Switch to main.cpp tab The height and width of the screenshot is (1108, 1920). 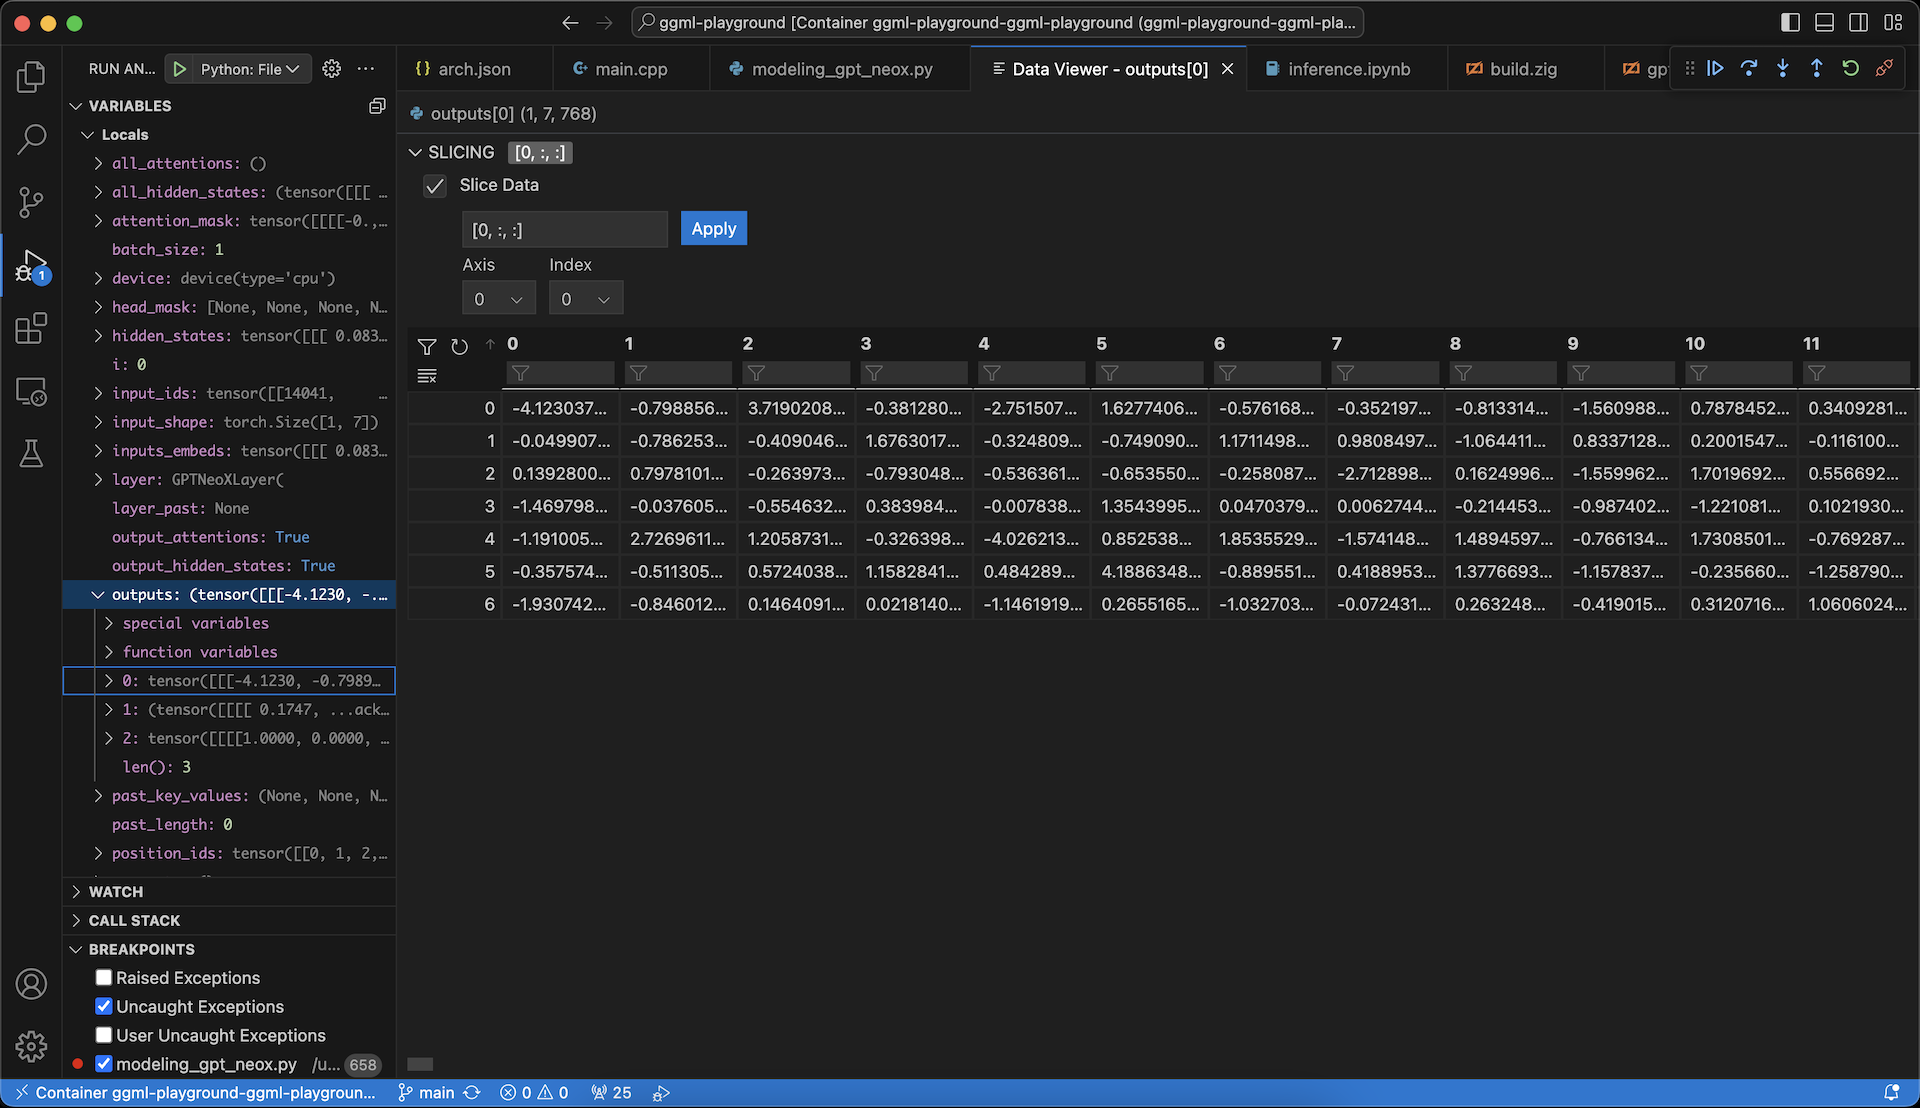click(630, 69)
